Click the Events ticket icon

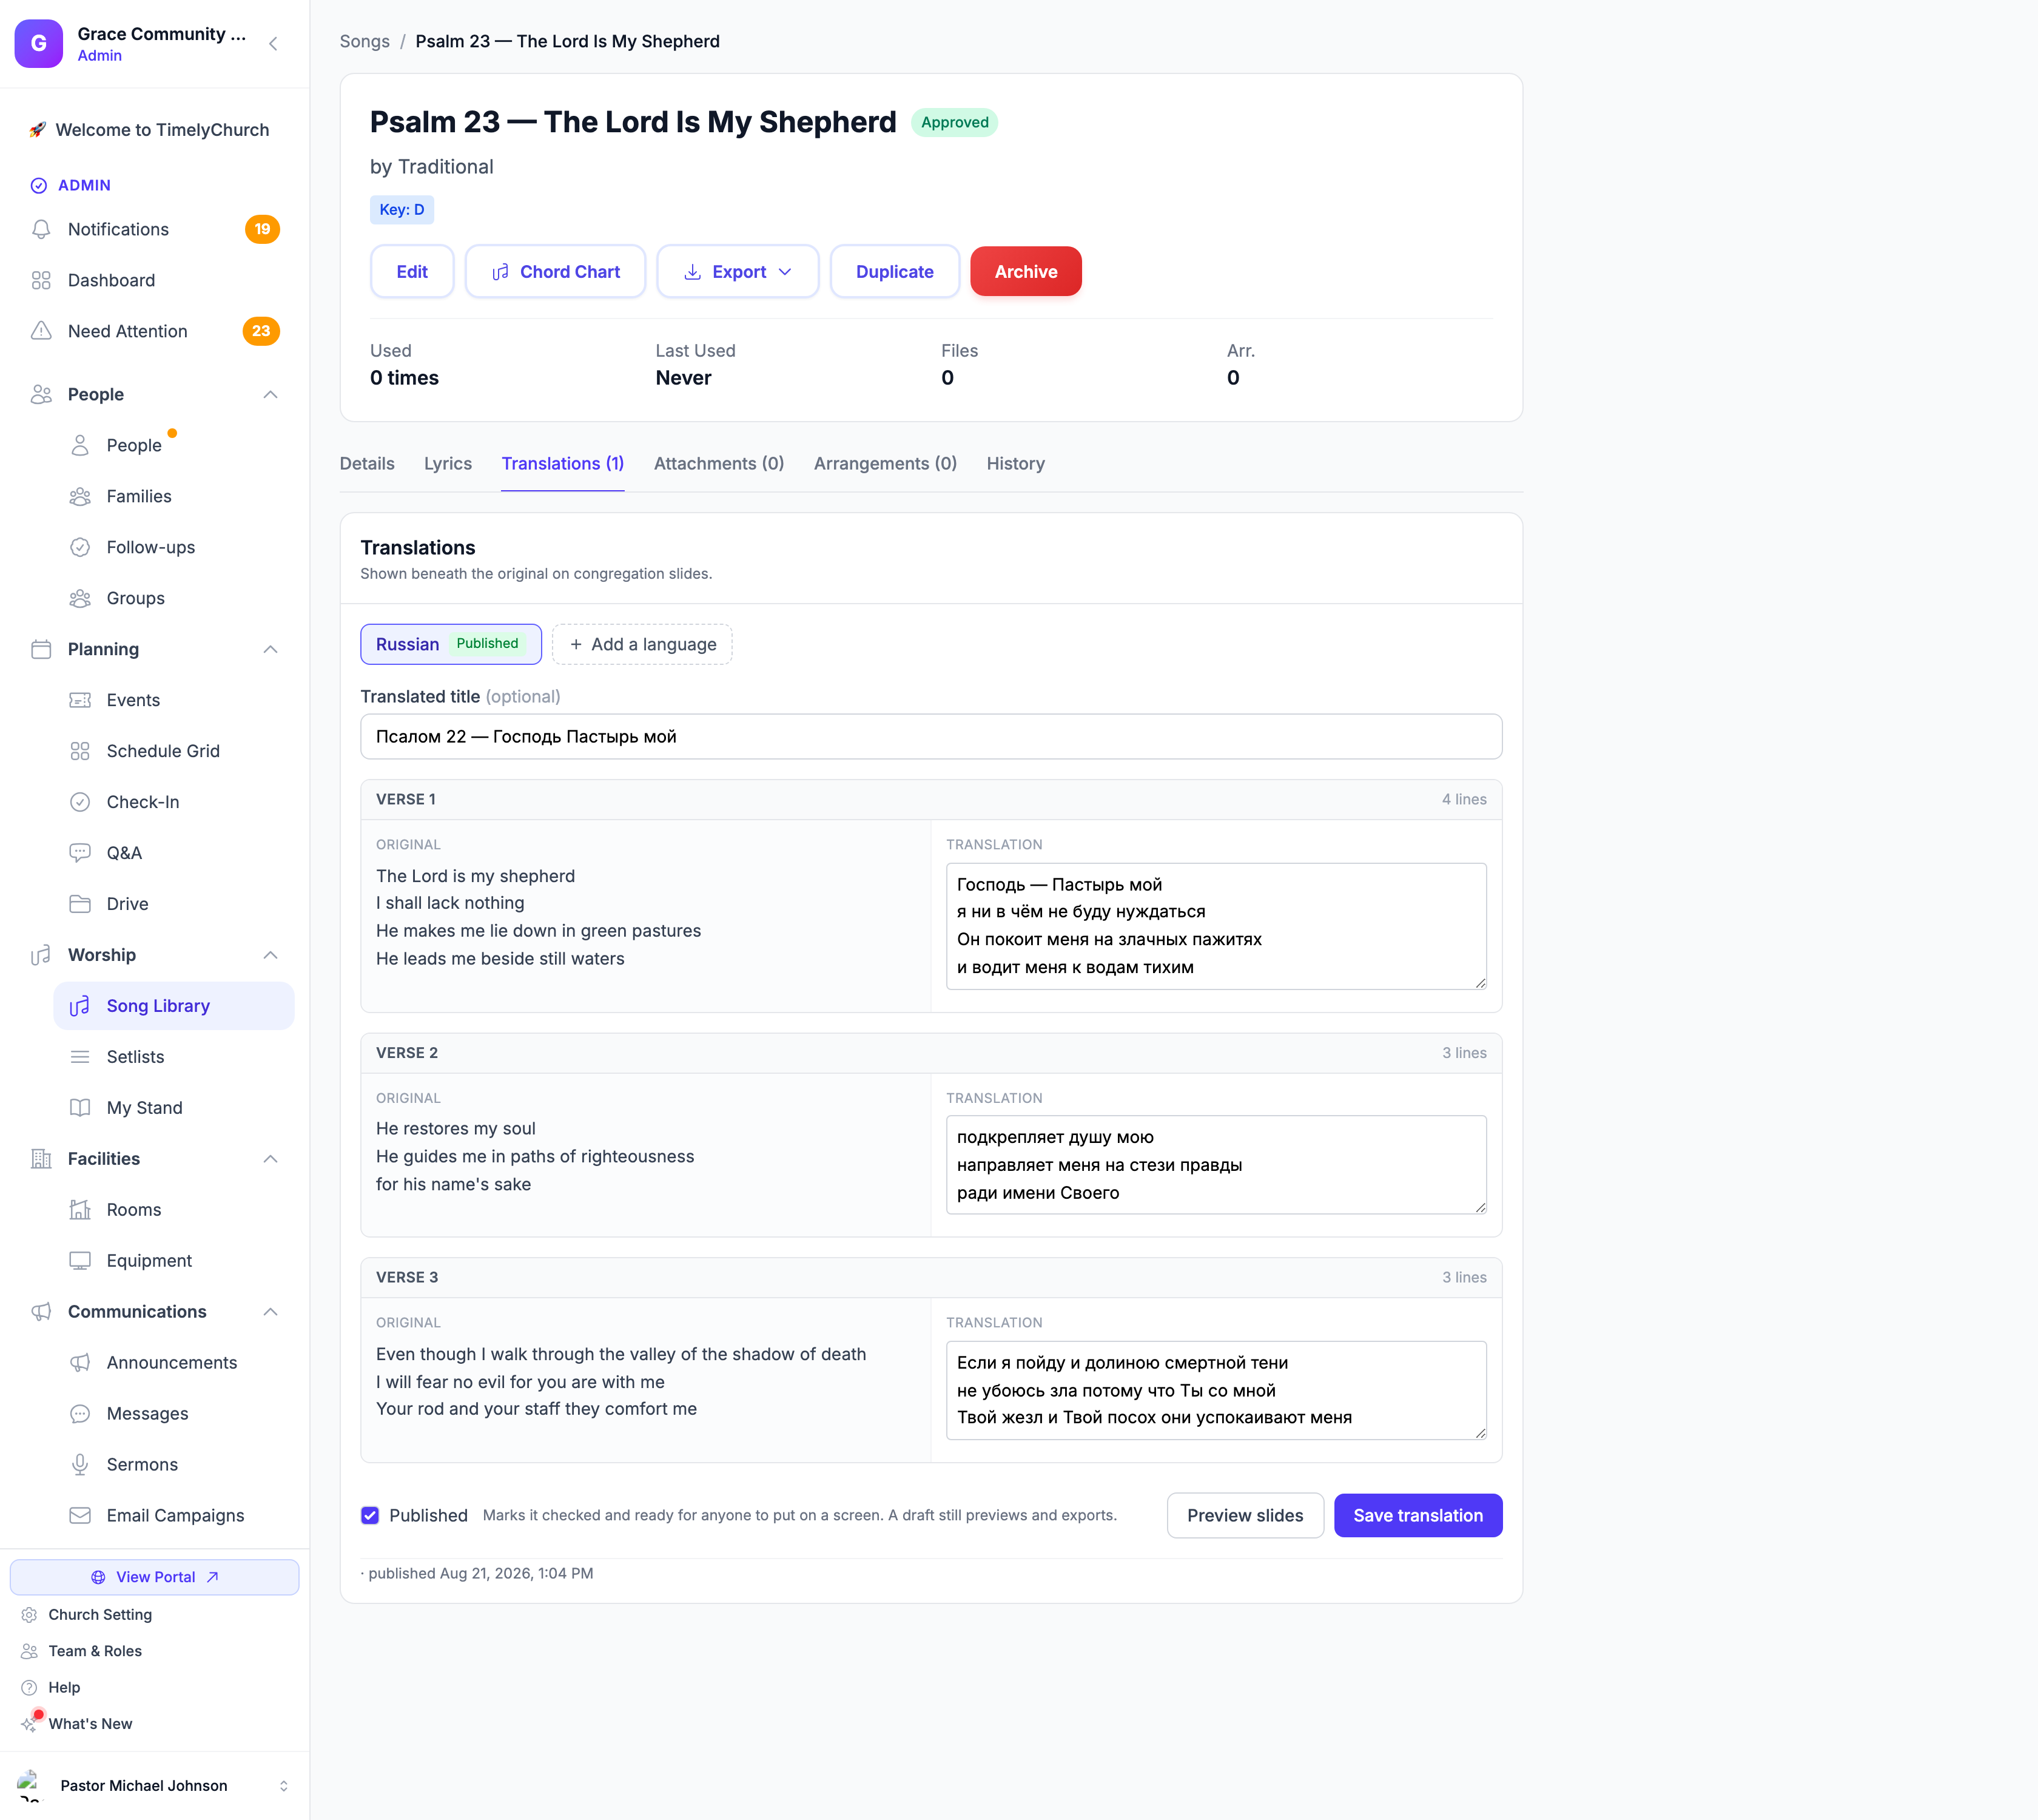[80, 700]
